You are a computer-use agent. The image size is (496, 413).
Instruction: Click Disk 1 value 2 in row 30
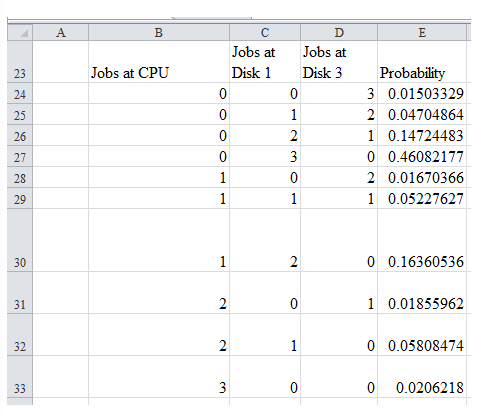(x=265, y=240)
